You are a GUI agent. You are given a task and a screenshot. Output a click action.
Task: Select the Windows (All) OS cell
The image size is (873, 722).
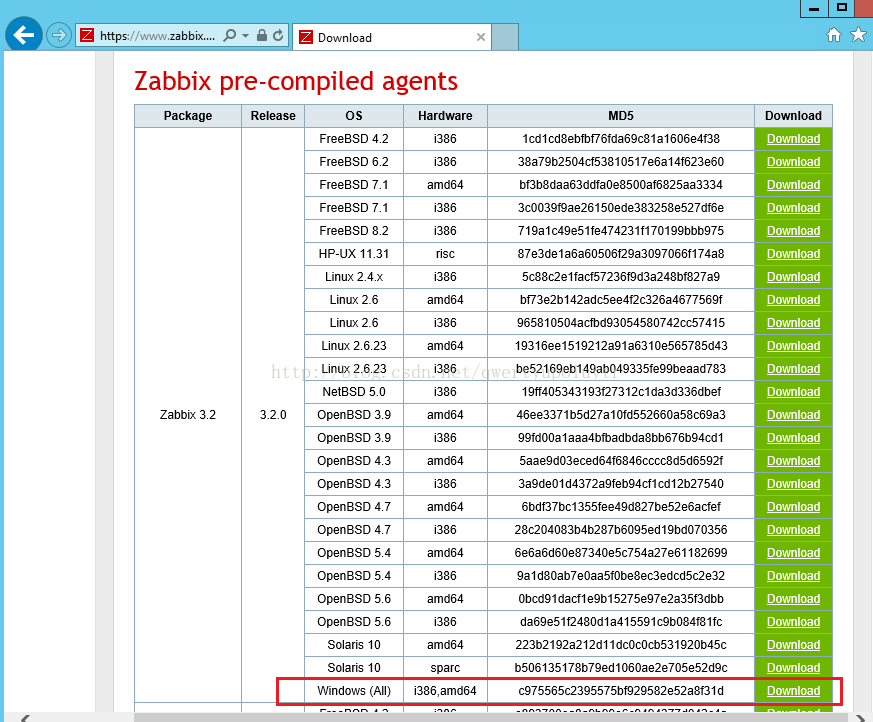pos(354,691)
